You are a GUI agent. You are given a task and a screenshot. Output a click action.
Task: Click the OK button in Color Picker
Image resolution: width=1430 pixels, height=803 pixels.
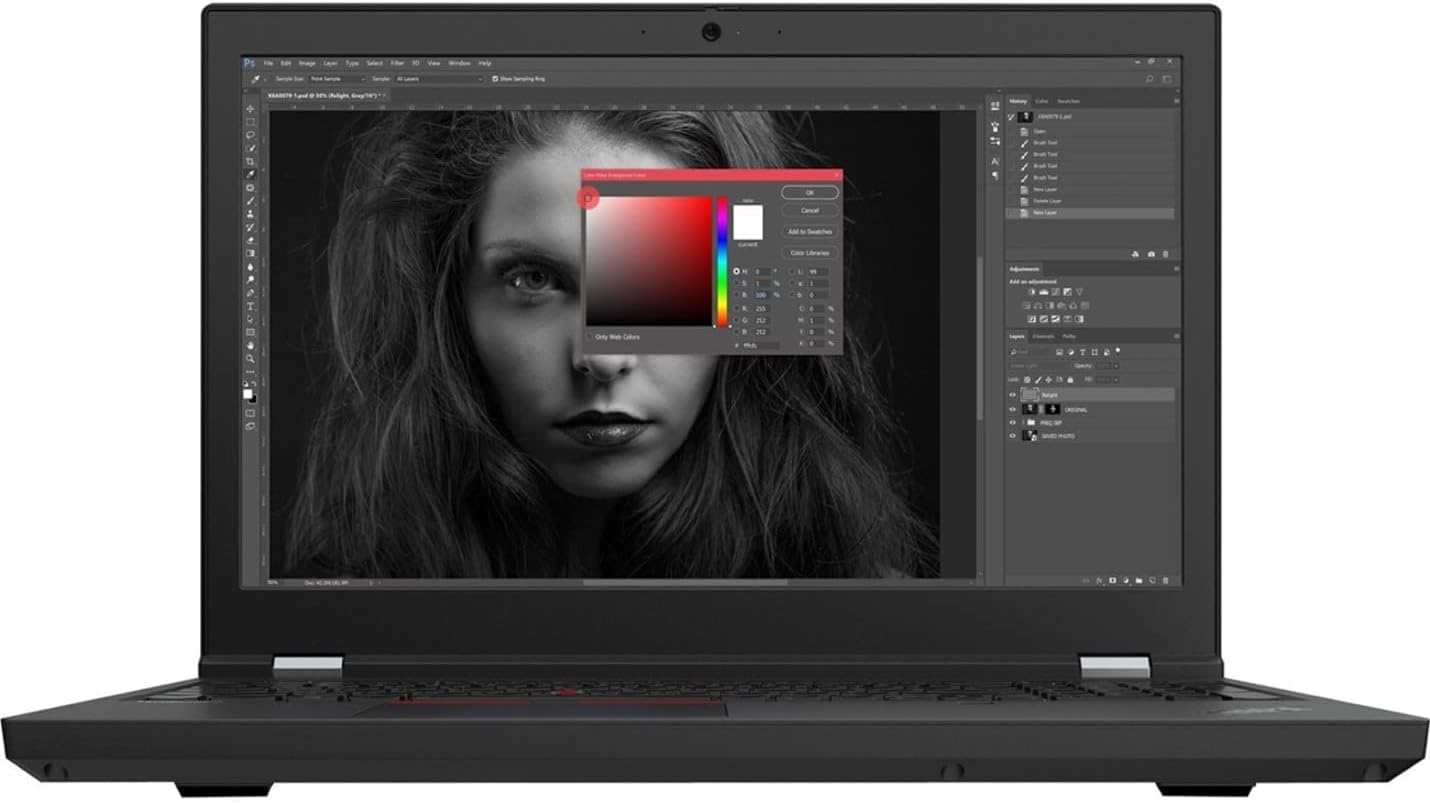[810, 192]
